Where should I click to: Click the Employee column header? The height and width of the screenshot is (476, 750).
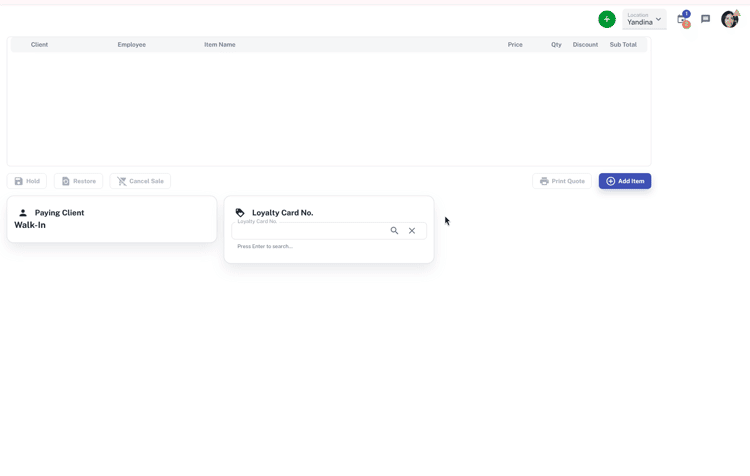pyautogui.click(x=131, y=45)
